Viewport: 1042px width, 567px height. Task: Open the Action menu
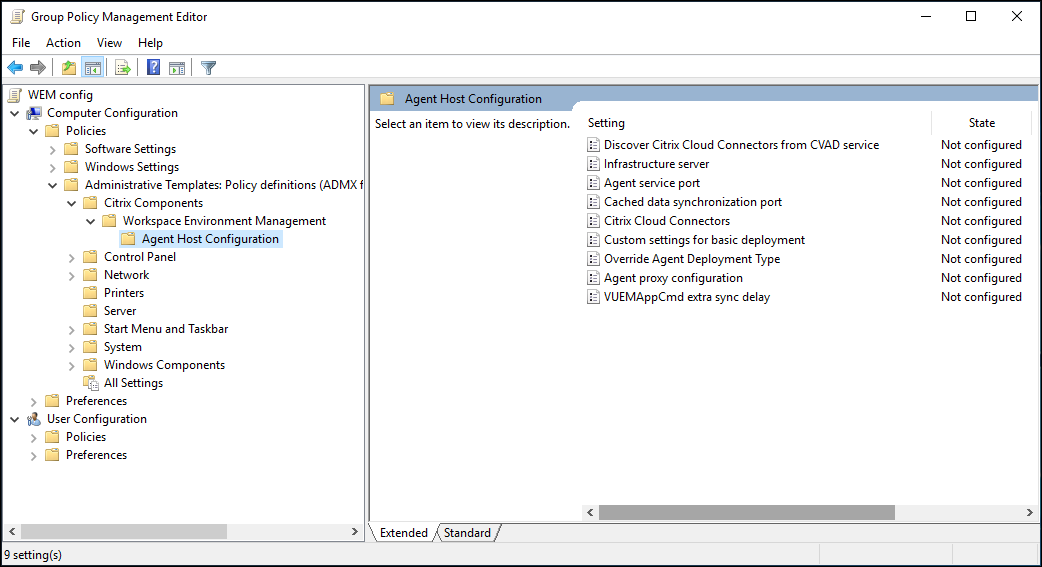(x=63, y=43)
